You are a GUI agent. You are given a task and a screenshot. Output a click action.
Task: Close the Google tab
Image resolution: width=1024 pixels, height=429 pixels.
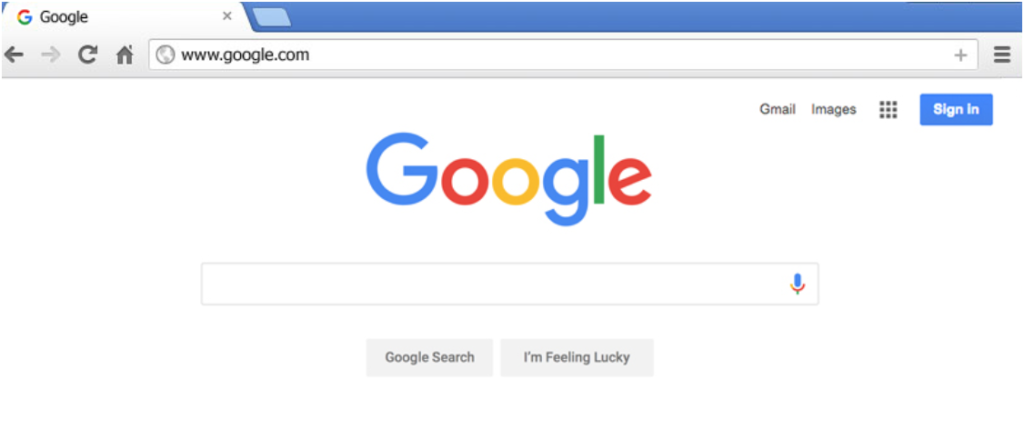click(x=227, y=16)
